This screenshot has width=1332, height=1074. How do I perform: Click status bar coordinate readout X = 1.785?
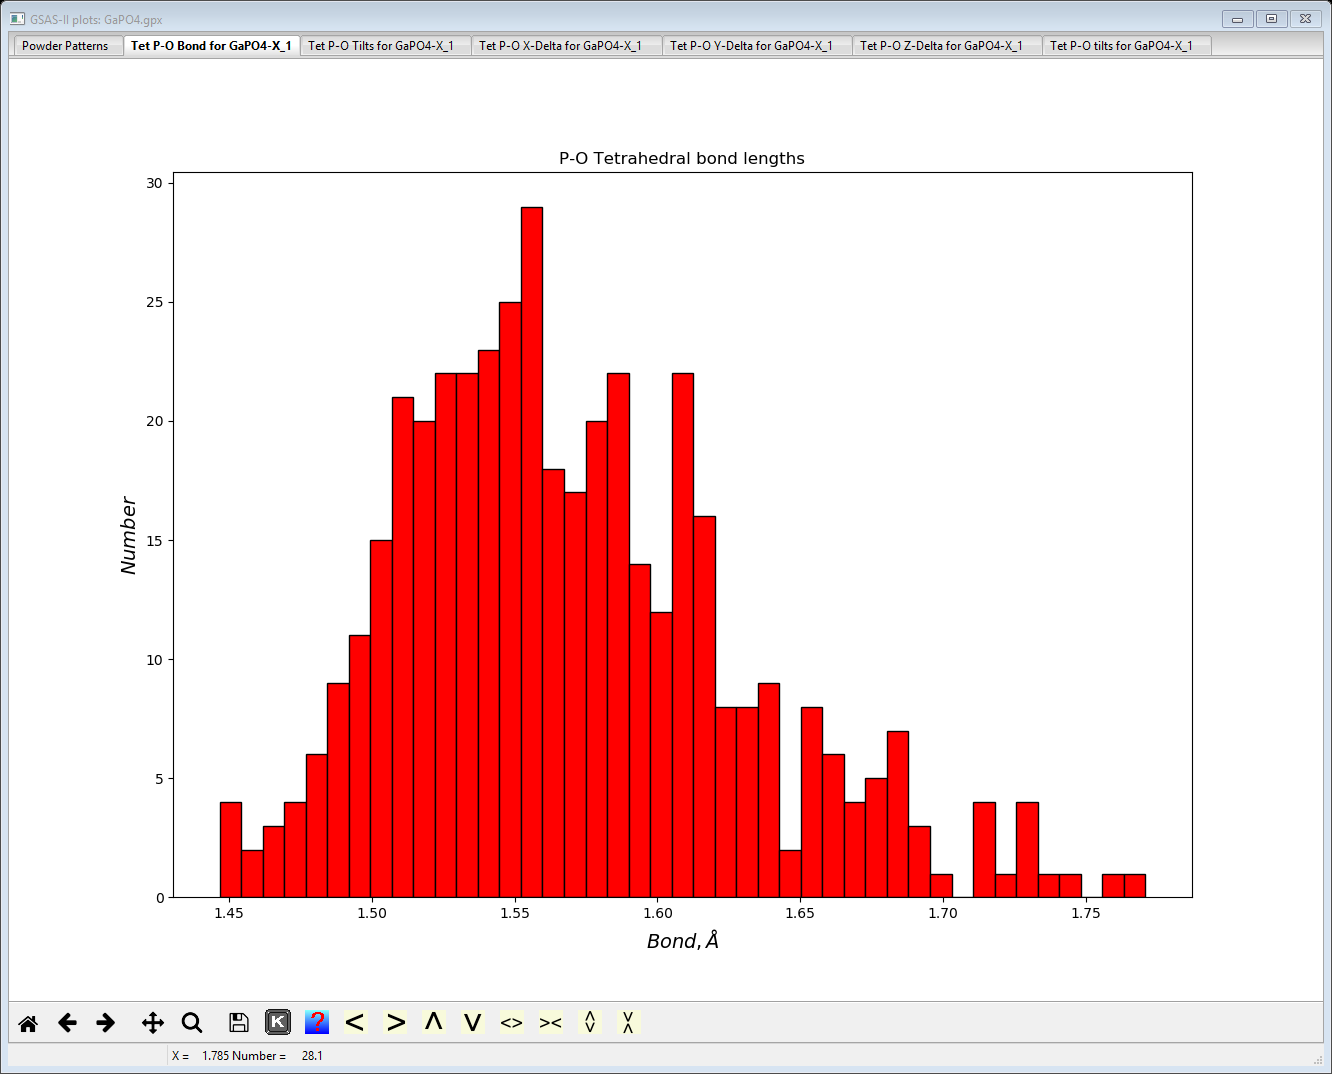(x=247, y=1056)
